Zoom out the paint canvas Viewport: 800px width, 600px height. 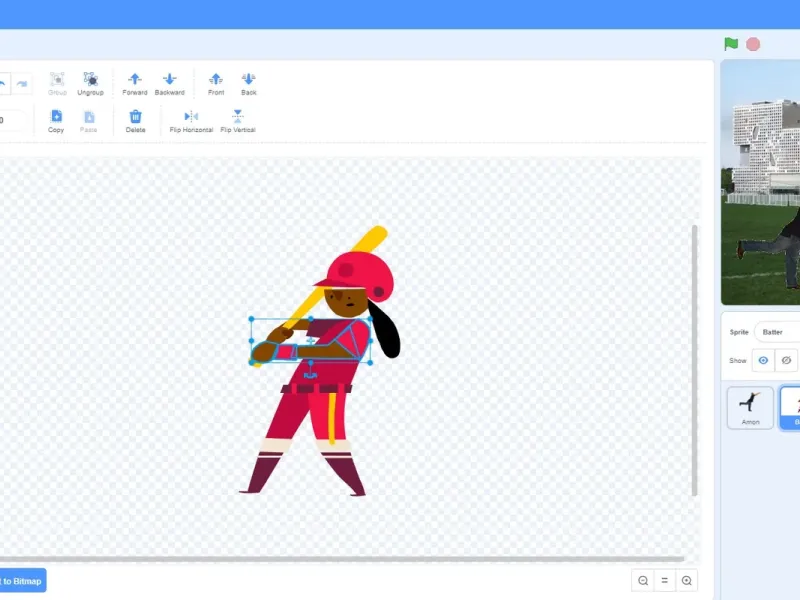pos(643,581)
